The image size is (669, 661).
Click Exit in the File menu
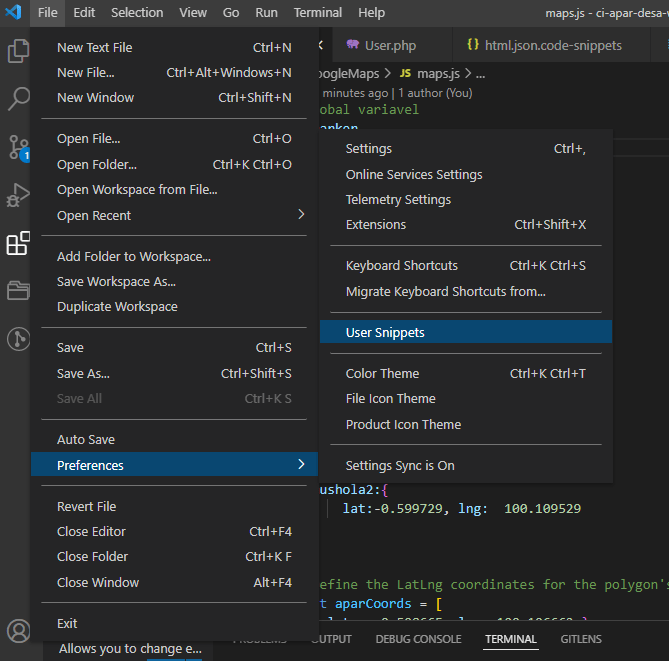tap(174, 623)
